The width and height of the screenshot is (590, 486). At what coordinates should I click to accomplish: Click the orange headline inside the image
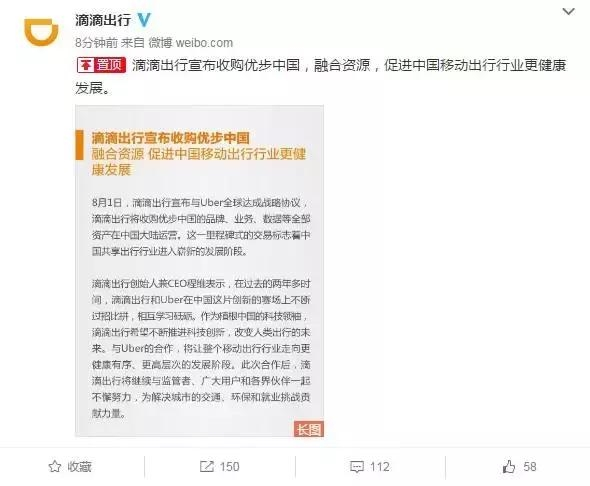pyautogui.click(x=199, y=153)
